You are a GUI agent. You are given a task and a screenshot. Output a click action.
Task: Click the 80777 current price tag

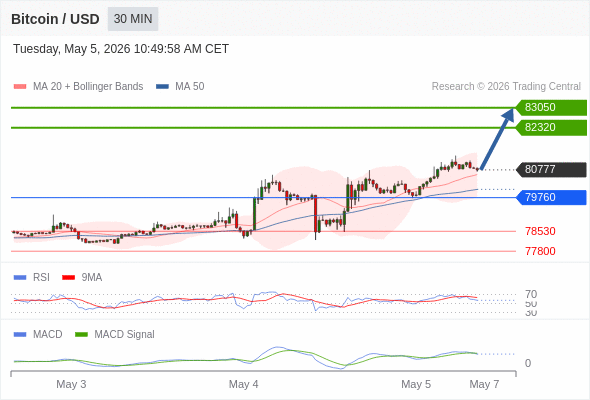(x=551, y=169)
